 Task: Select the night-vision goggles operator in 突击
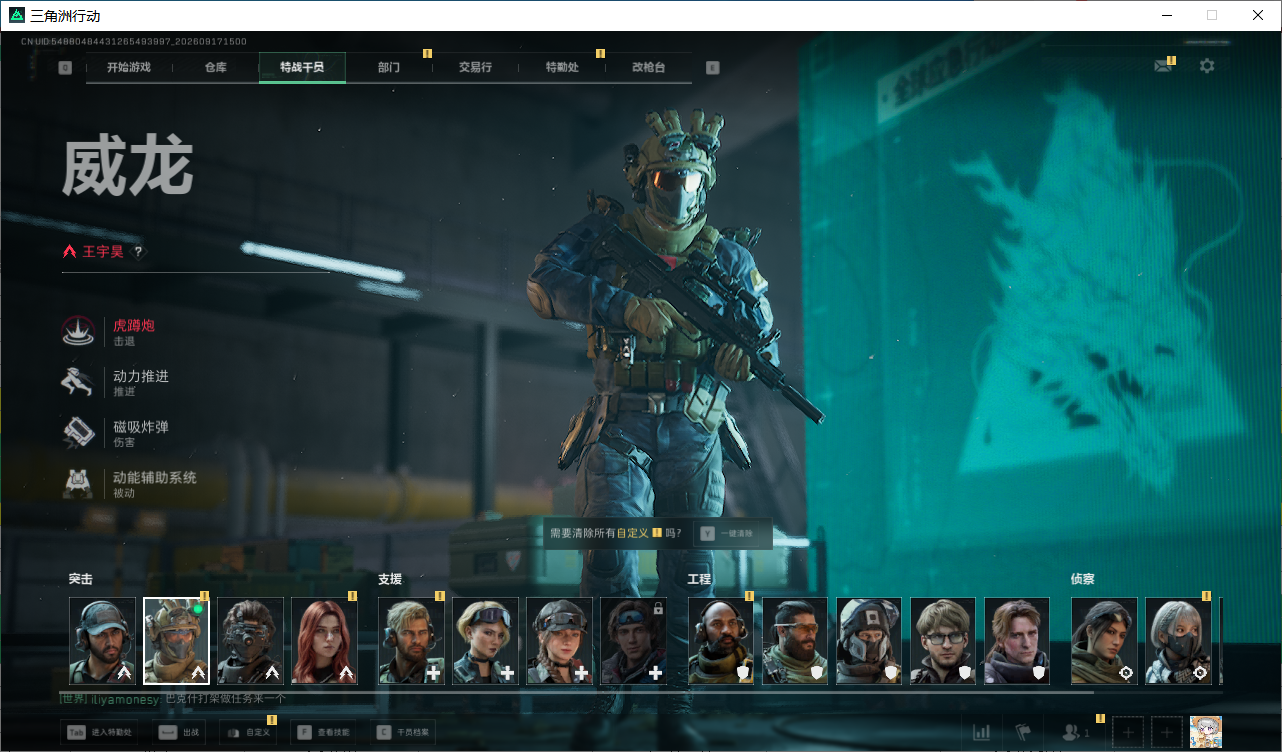pos(251,641)
